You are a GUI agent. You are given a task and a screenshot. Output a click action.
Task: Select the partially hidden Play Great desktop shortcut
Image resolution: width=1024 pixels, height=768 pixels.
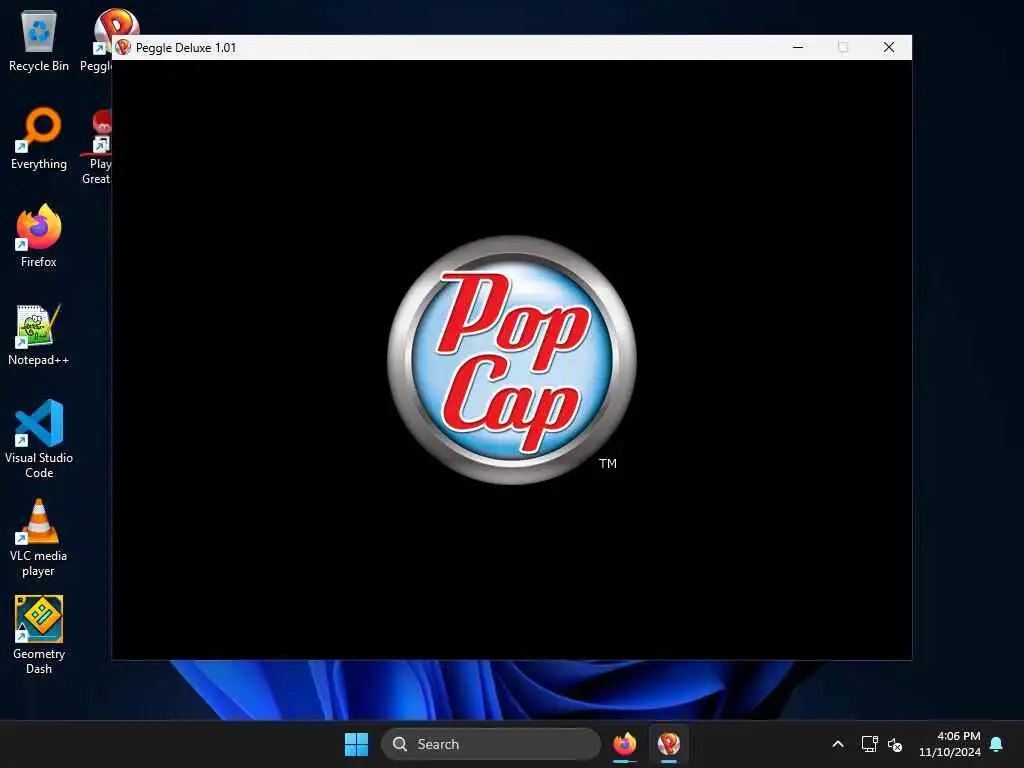point(97,147)
